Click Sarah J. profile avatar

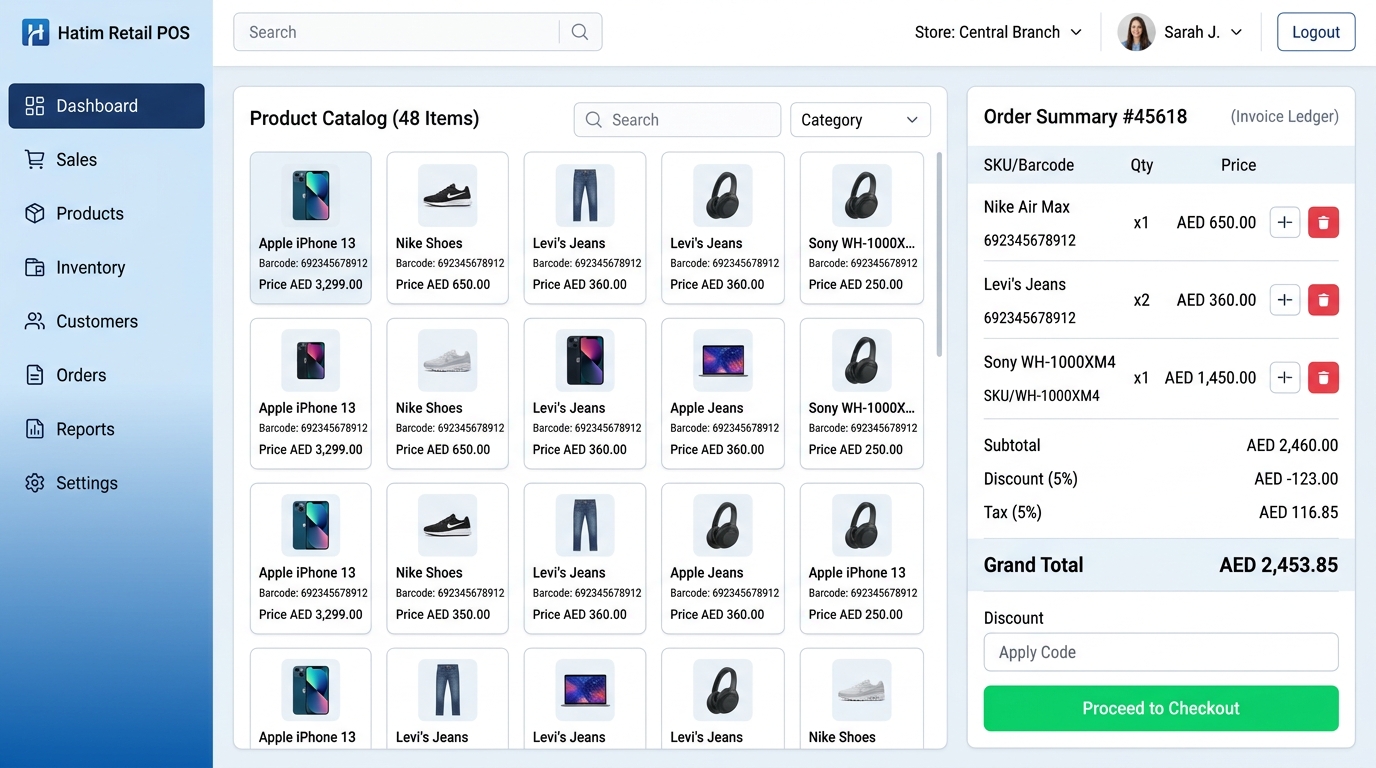1136,32
